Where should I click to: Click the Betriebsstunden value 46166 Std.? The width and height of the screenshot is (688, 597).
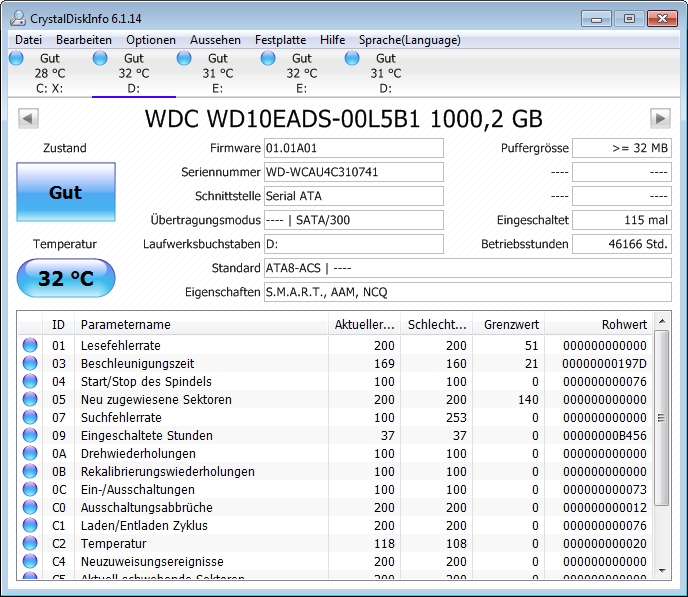[622, 244]
